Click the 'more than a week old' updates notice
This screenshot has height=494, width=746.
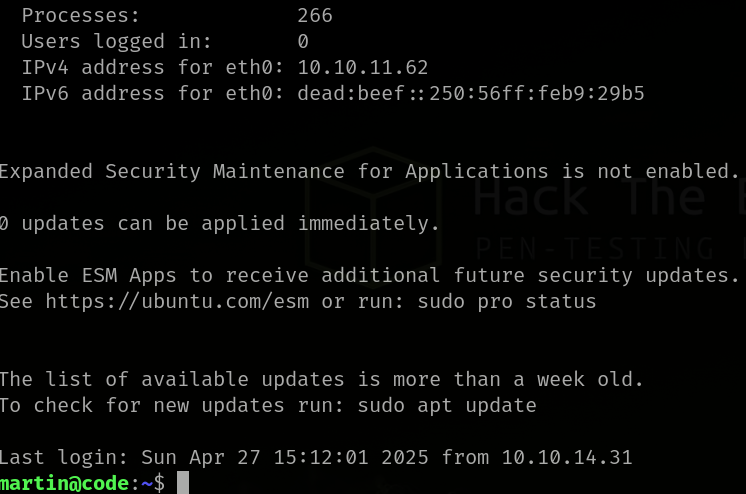320,379
